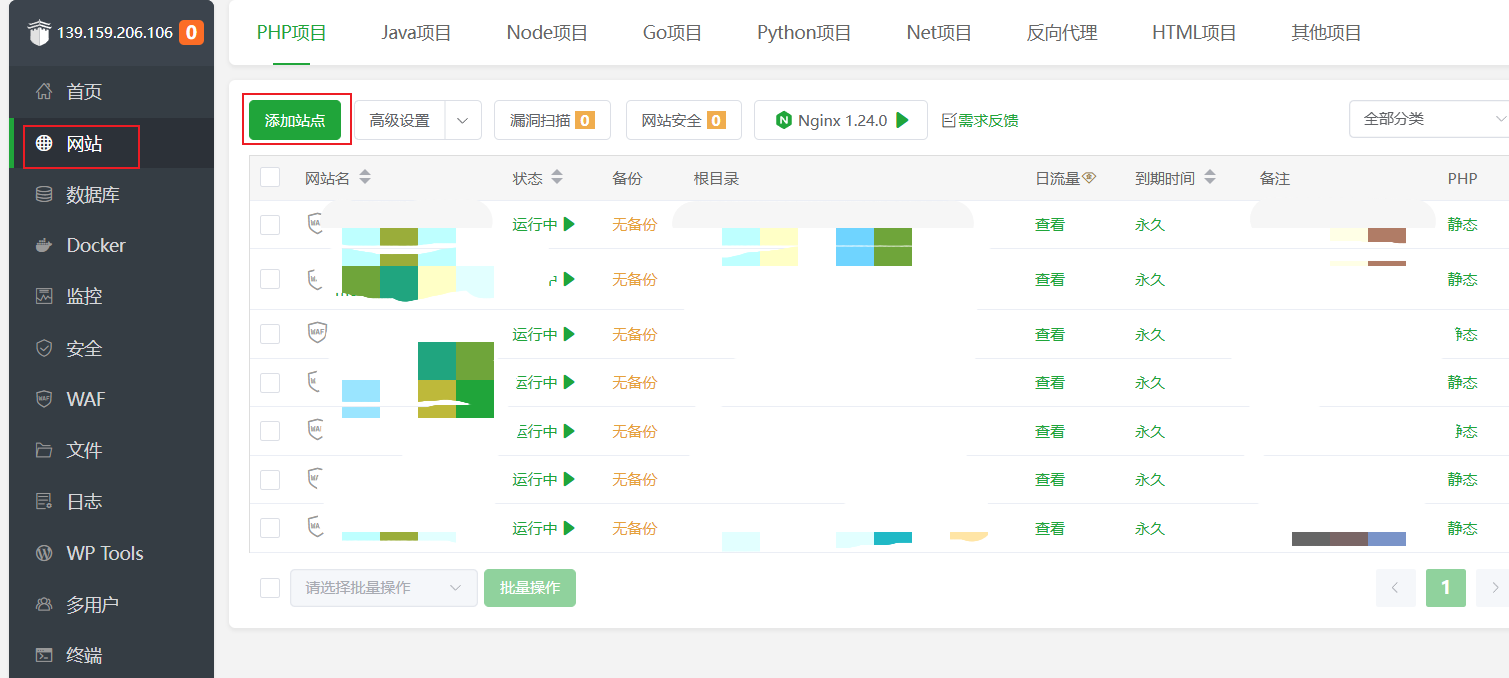The width and height of the screenshot is (1509, 678).
Task: Open the 需求反馈 link
Action: click(980, 121)
